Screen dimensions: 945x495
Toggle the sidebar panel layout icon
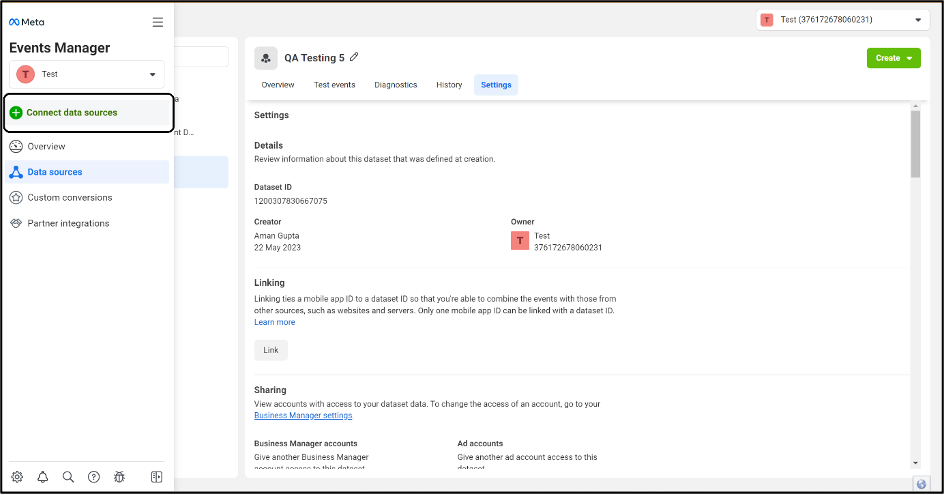(157, 477)
